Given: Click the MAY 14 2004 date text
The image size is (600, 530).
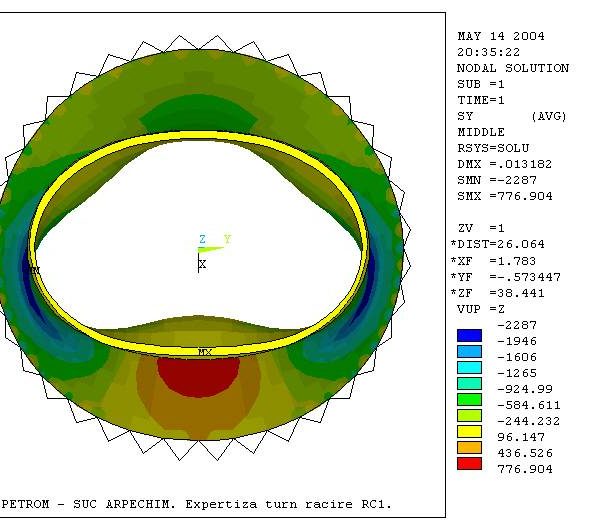Looking at the screenshot, I should point(500,36).
